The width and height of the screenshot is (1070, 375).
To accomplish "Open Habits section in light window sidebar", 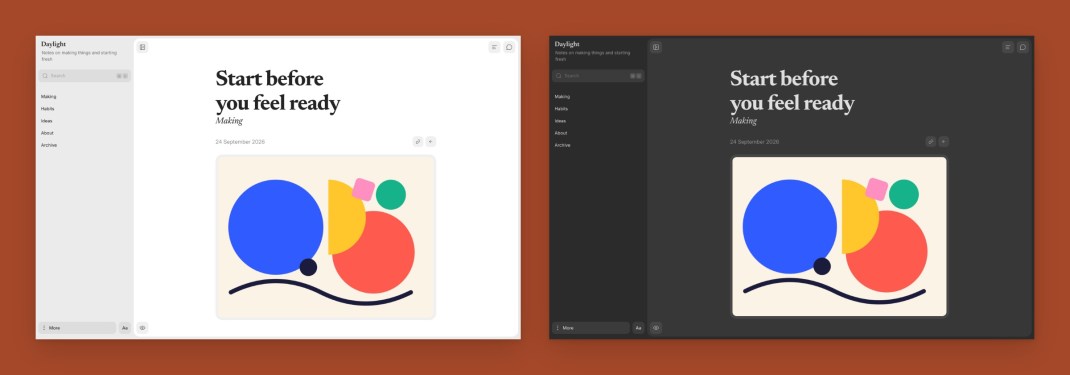I will click(48, 109).
